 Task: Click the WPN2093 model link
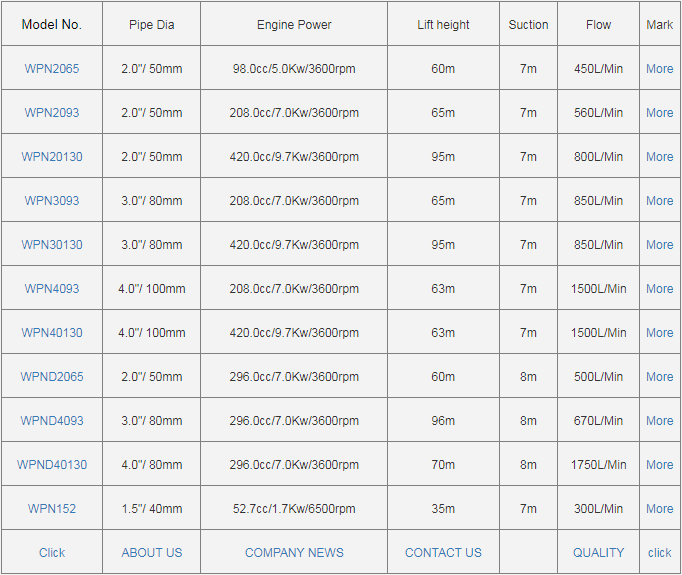click(52, 113)
